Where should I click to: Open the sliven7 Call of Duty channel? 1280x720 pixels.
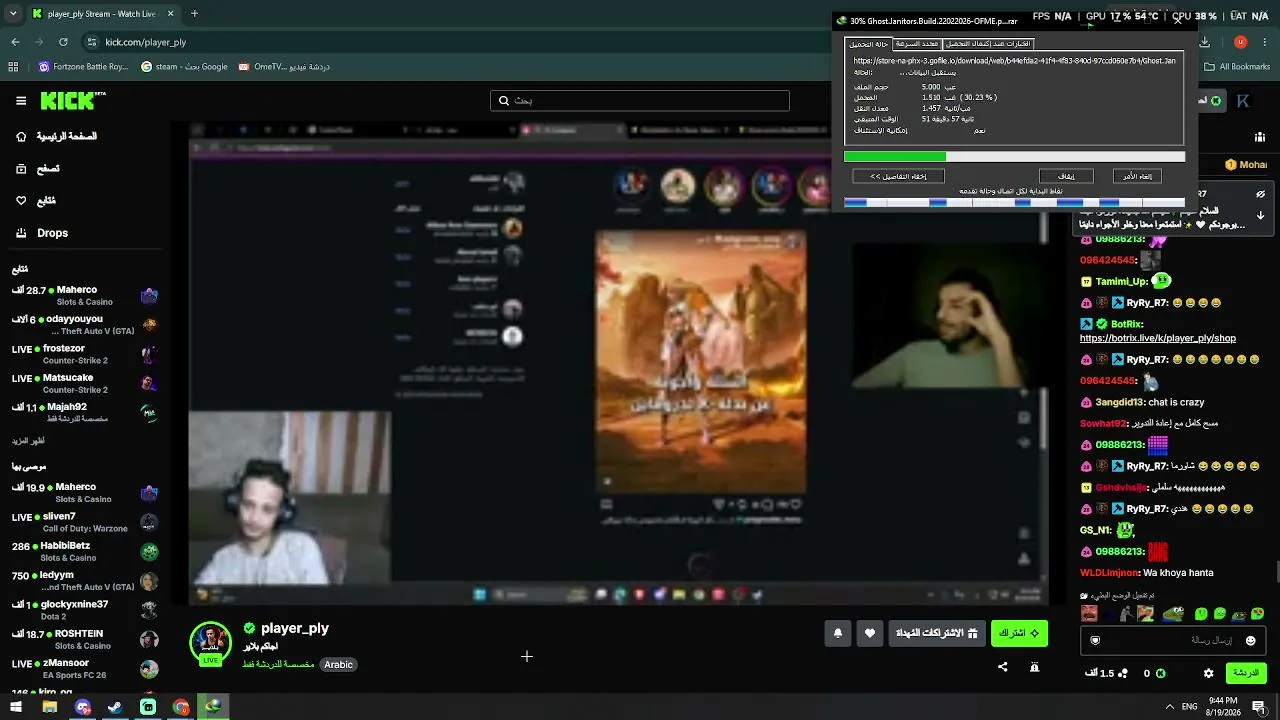(85, 522)
